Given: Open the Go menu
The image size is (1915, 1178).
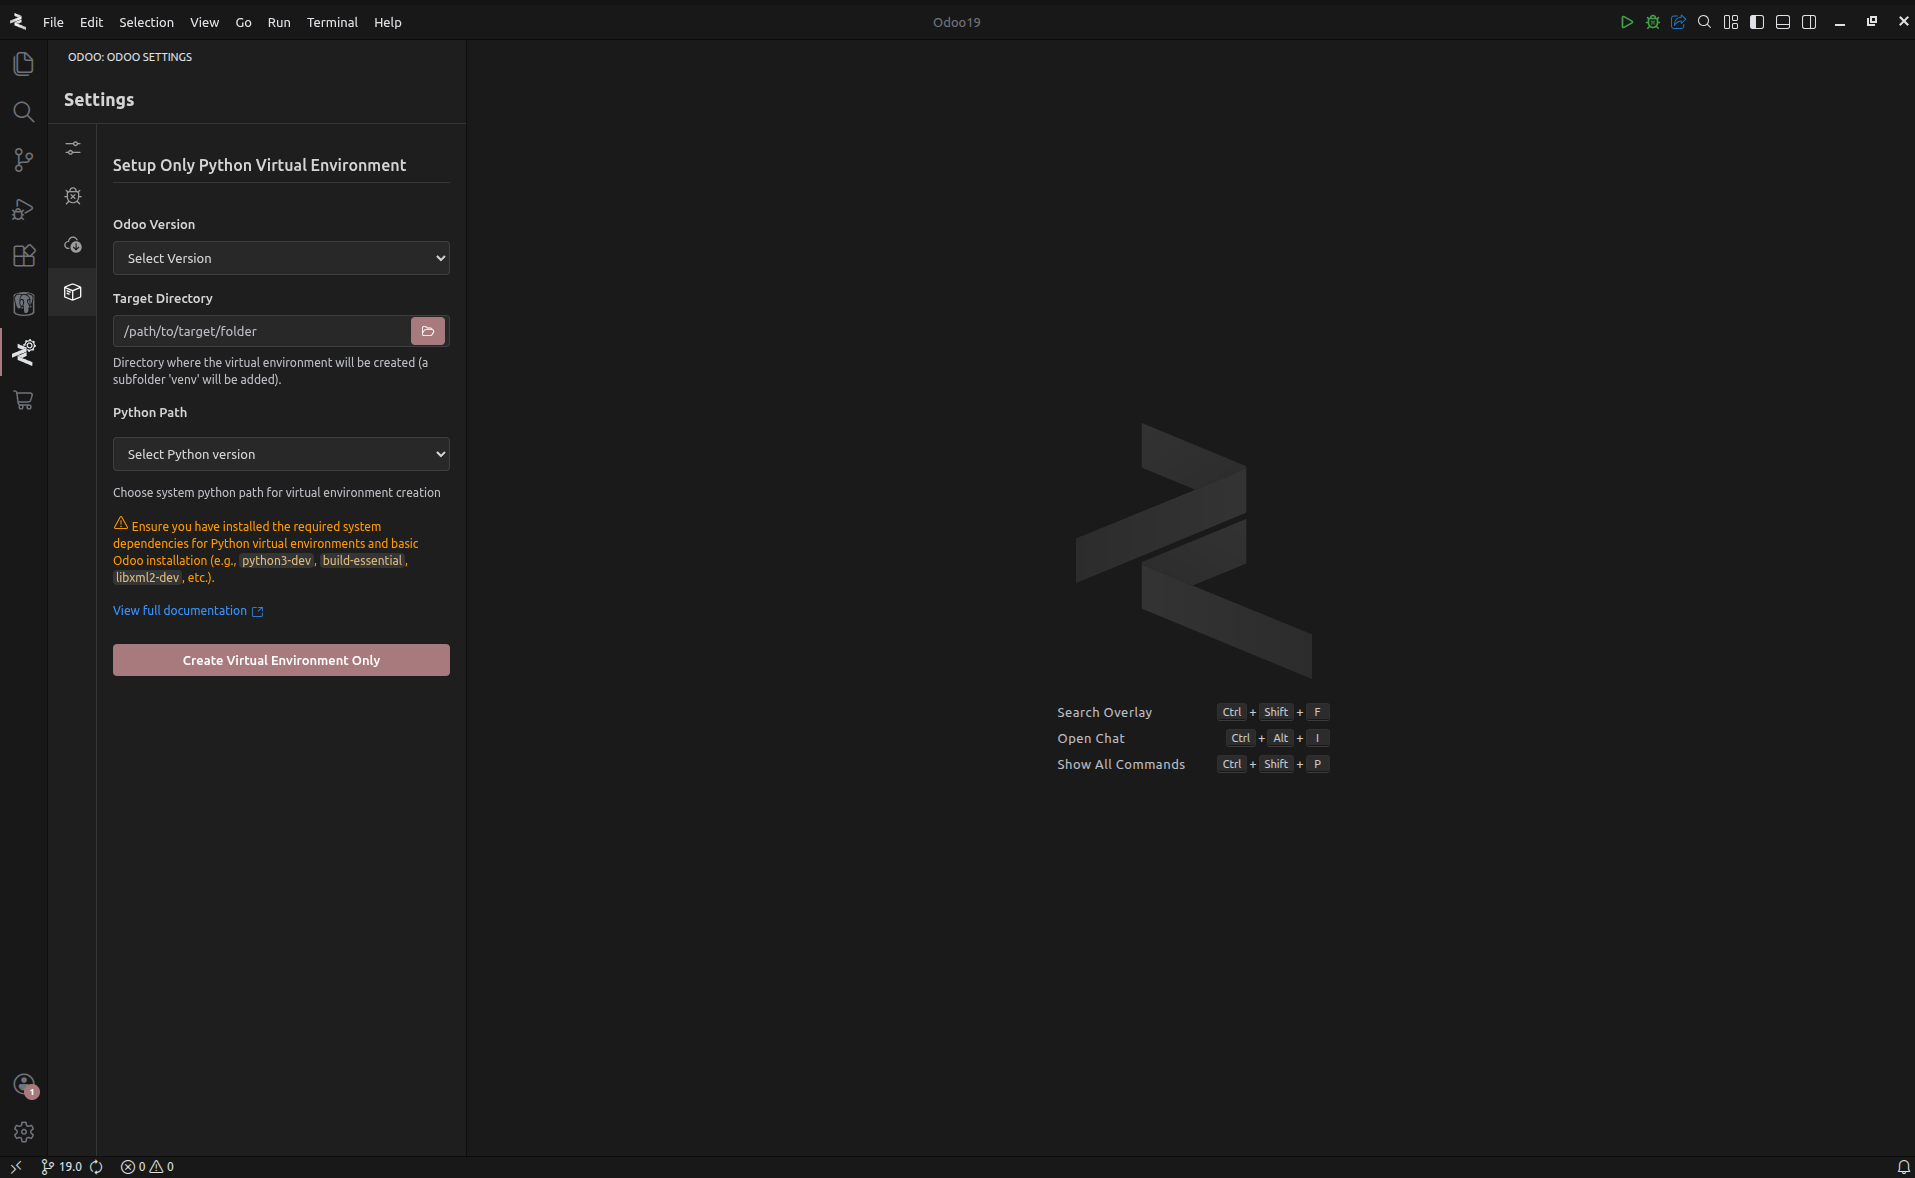Looking at the screenshot, I should tap(243, 22).
